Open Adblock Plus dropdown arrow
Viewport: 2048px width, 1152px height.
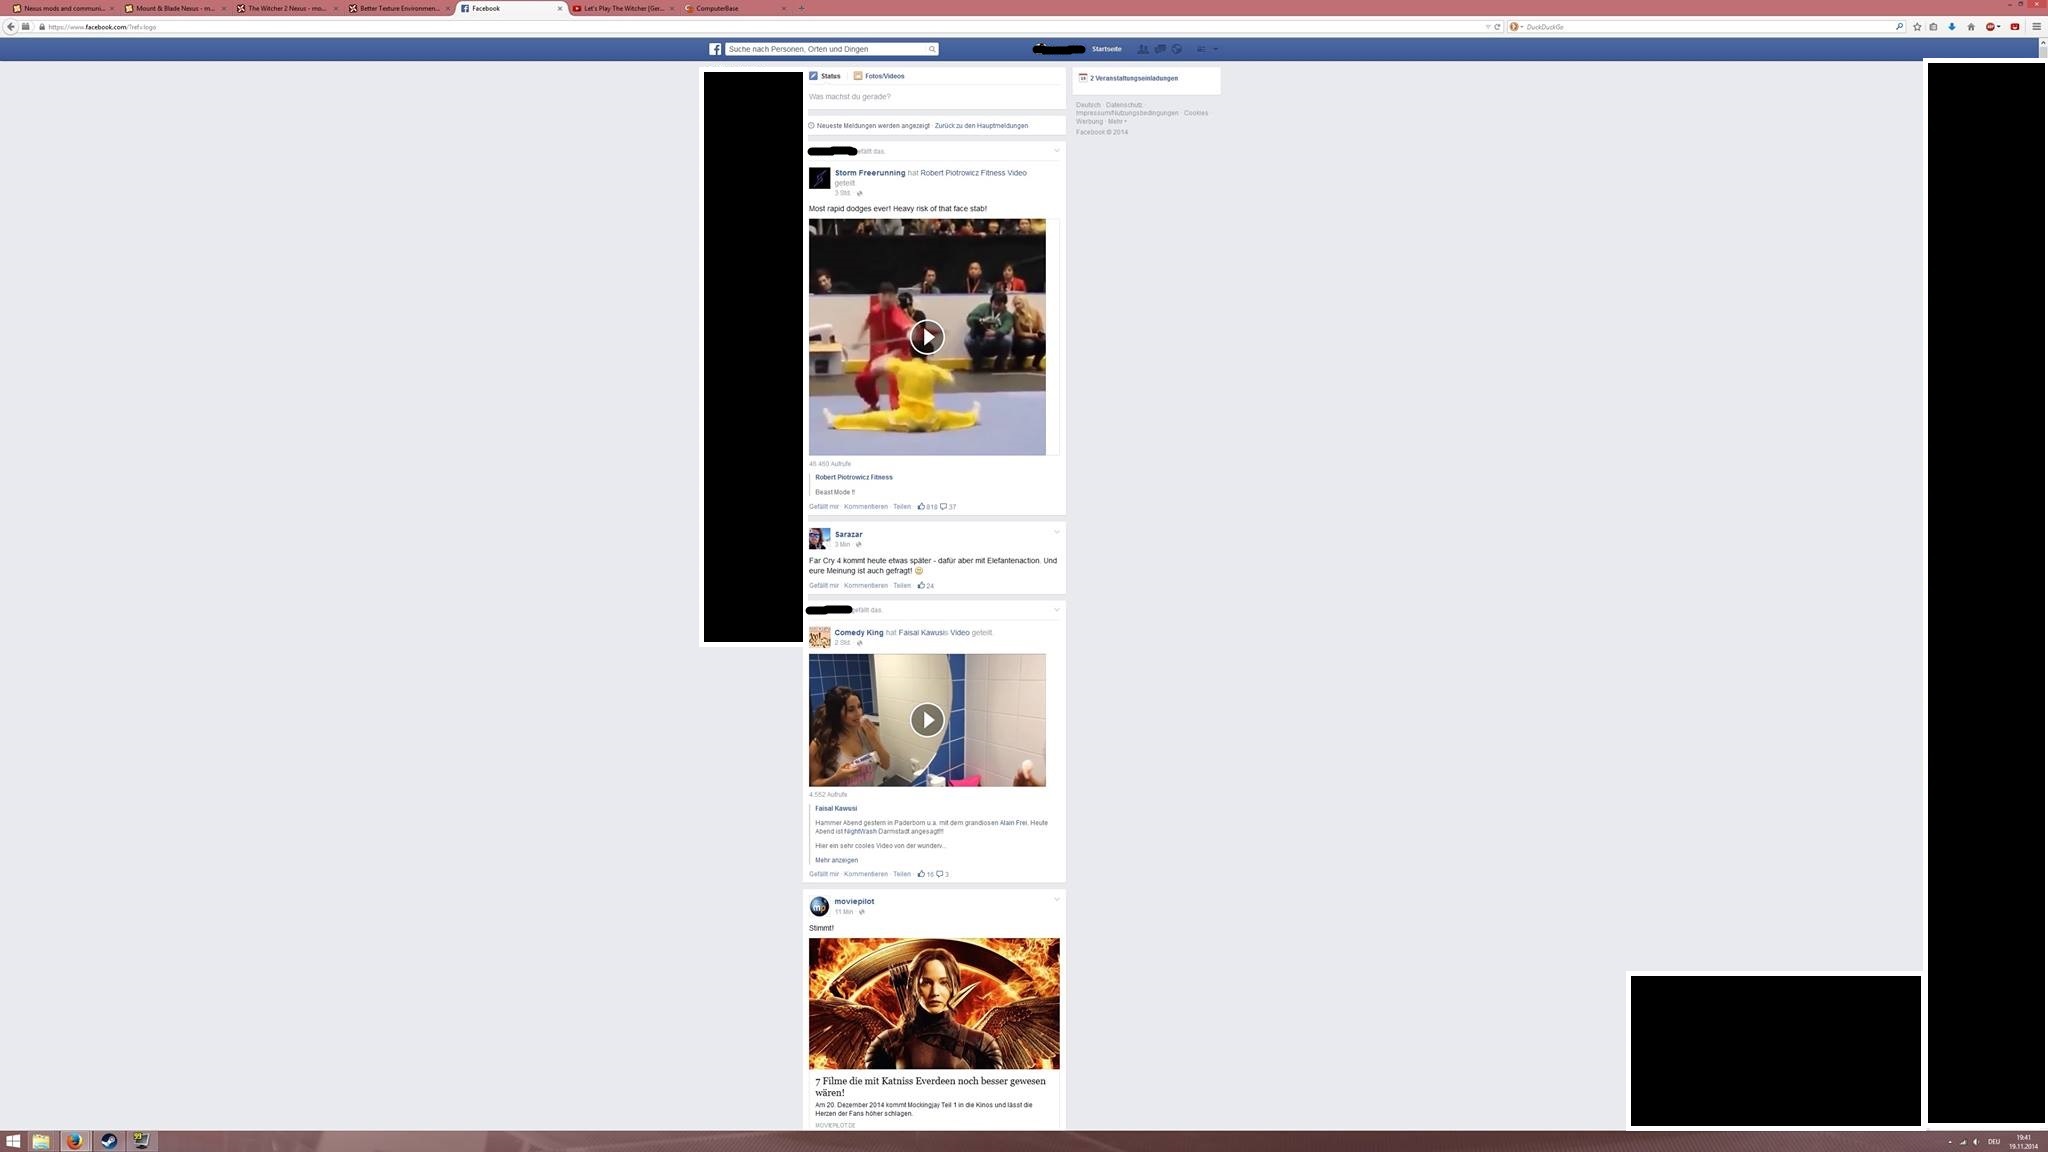point(1999,27)
